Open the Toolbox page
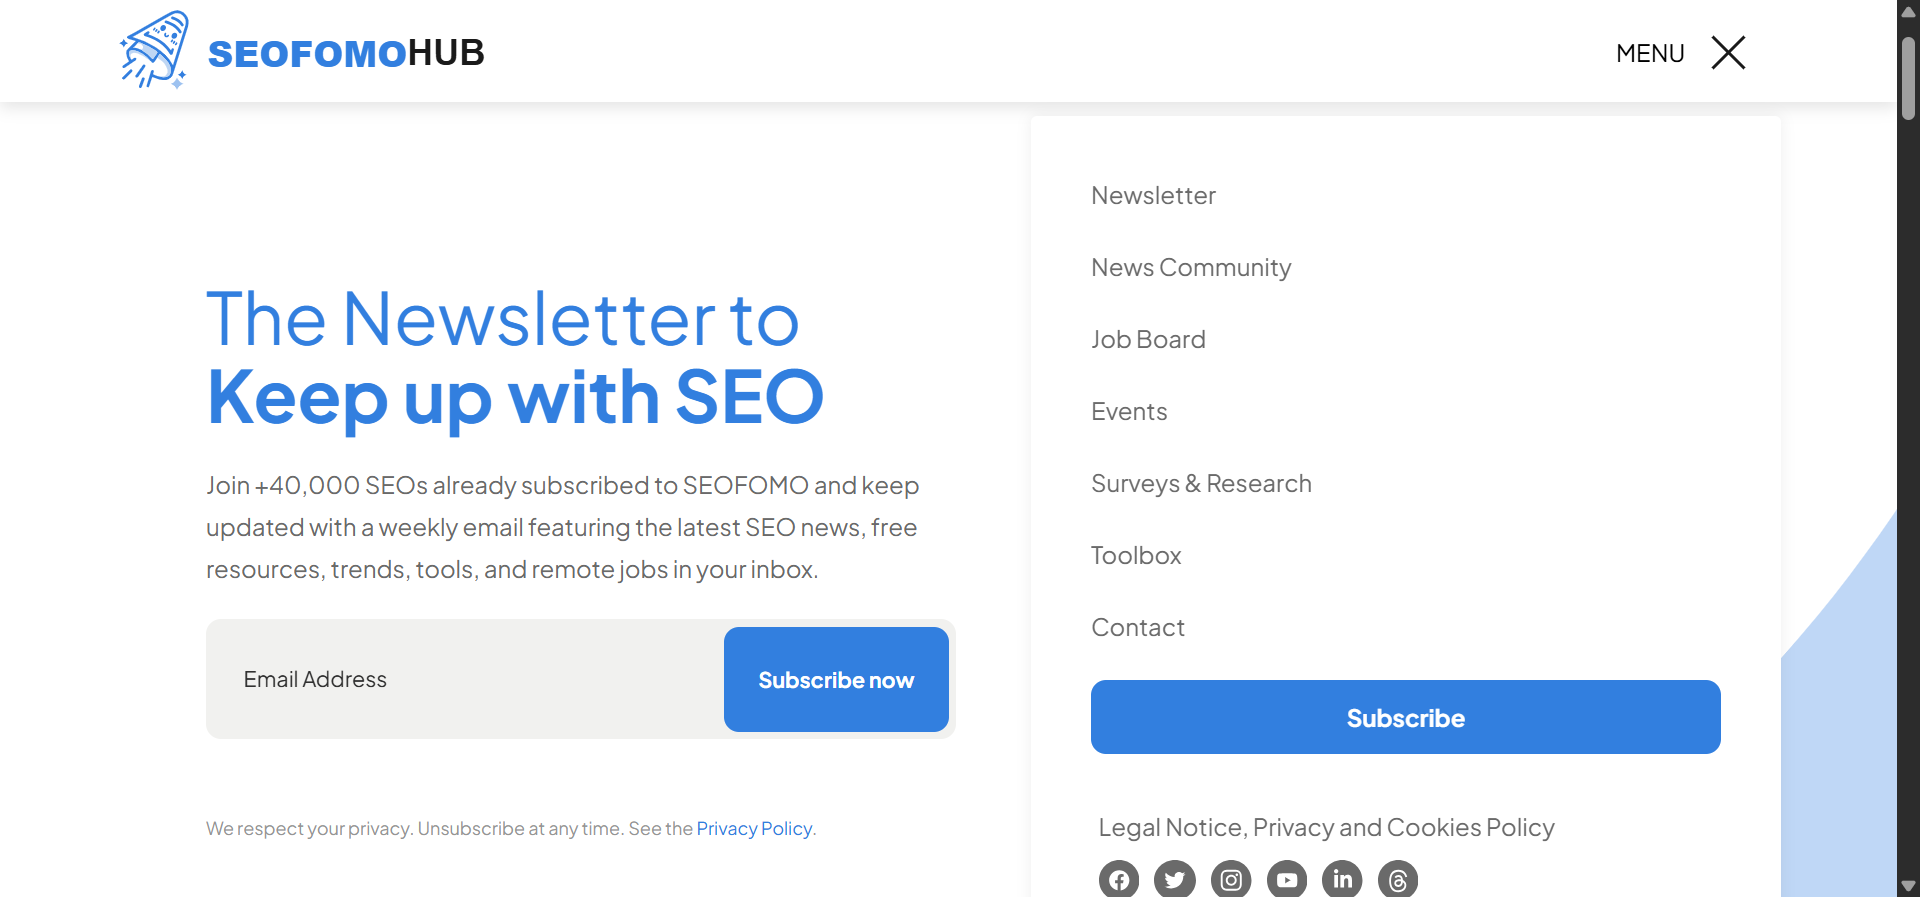 click(1136, 555)
